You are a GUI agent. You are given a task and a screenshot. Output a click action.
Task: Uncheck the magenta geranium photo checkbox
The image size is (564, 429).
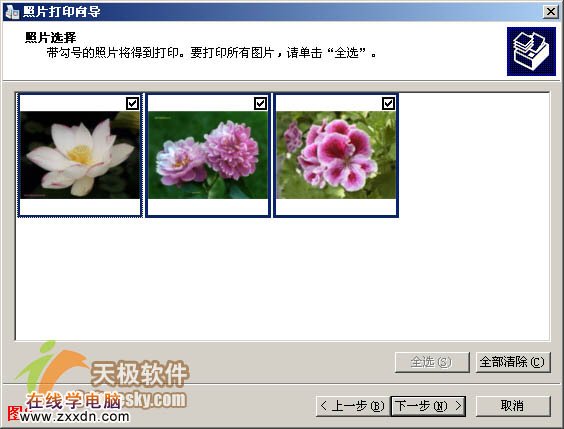(388, 104)
